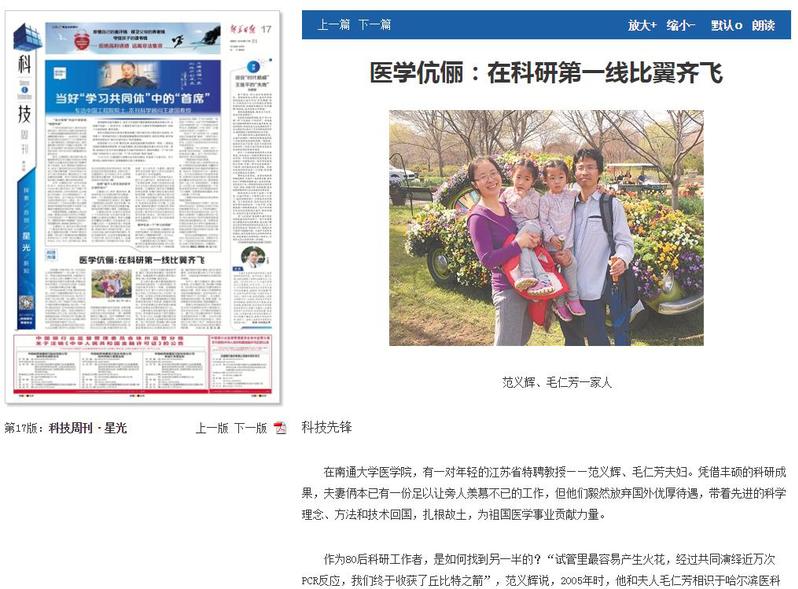Open the portrait column in the right column of the newspaper page
This screenshot has height=589, width=798.
[x=252, y=257]
